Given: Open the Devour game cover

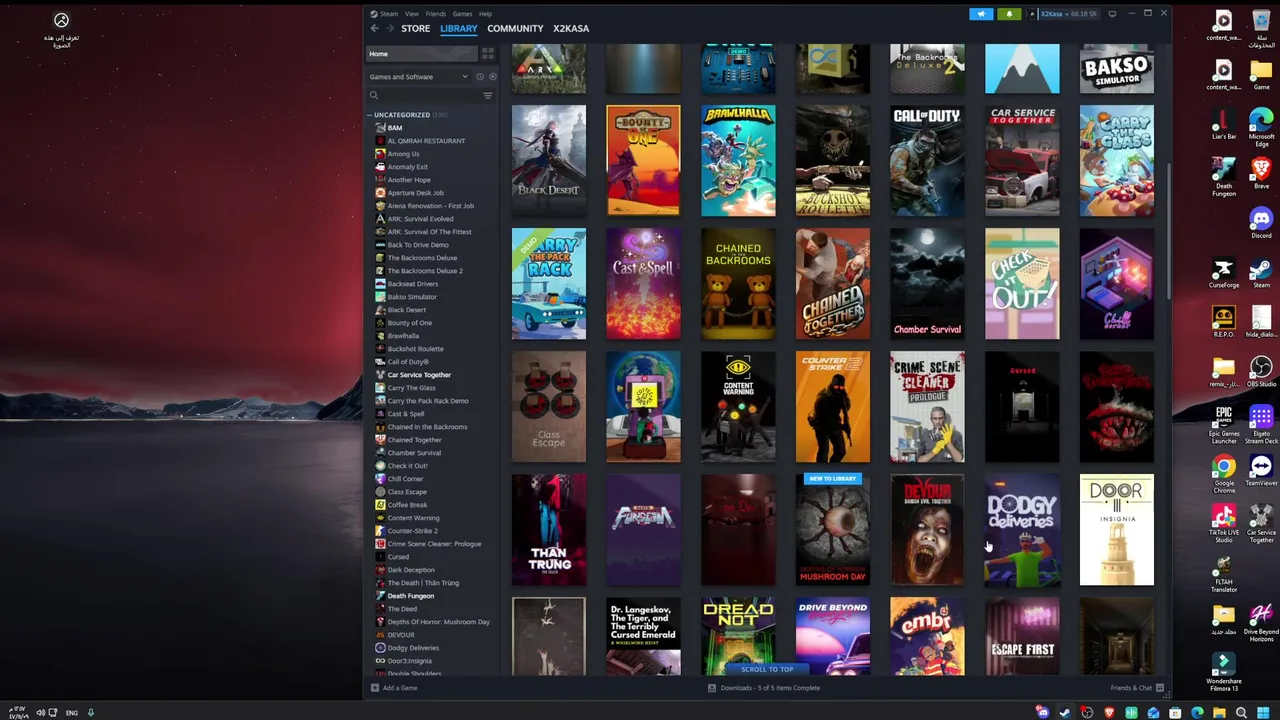Looking at the screenshot, I should click(x=927, y=530).
